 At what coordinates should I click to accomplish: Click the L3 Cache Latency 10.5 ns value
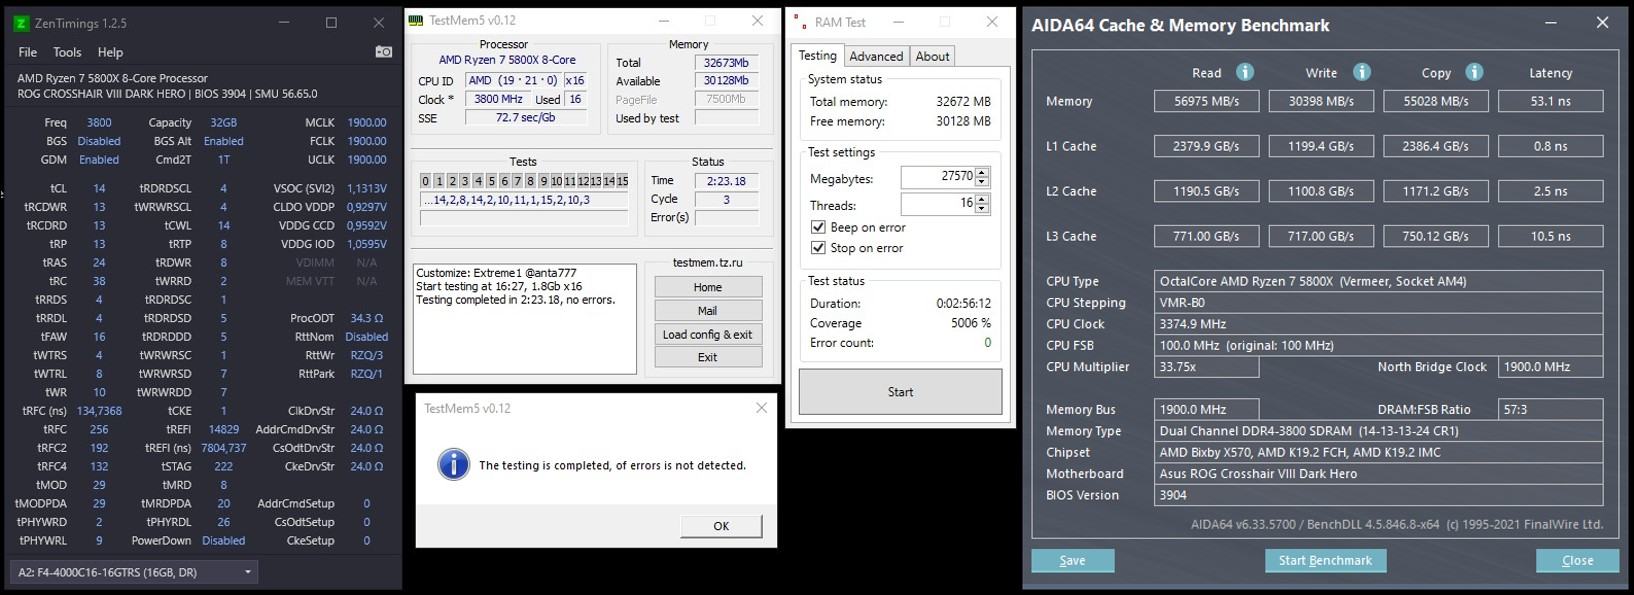coord(1550,236)
